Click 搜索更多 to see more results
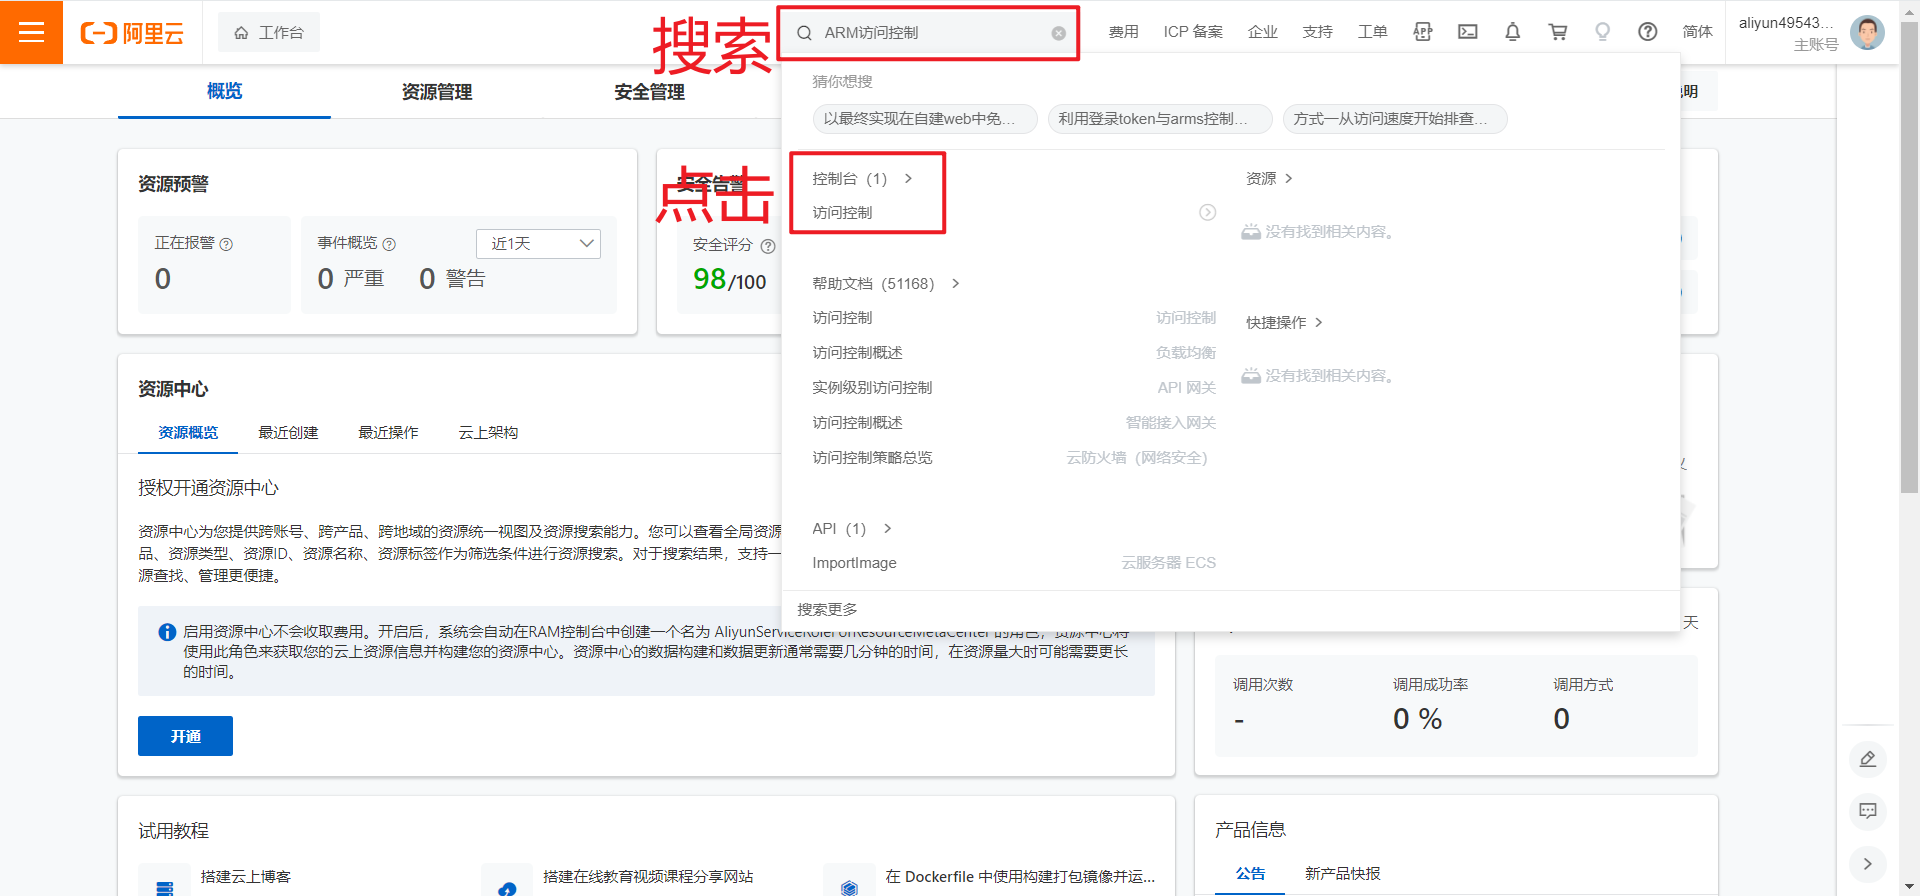Image resolution: width=1920 pixels, height=896 pixels. pyautogui.click(x=827, y=610)
